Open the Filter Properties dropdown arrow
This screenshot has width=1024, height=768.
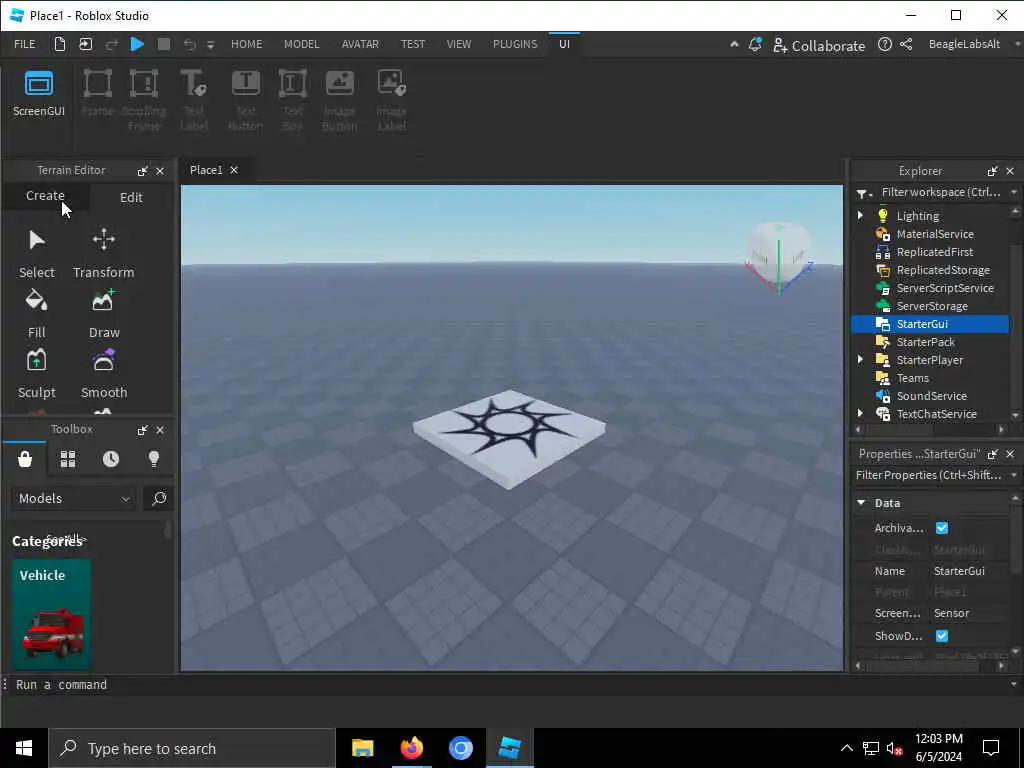point(1014,475)
